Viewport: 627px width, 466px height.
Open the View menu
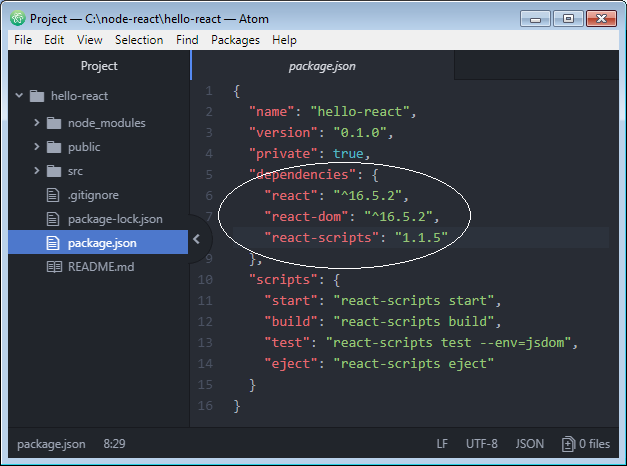click(90, 40)
